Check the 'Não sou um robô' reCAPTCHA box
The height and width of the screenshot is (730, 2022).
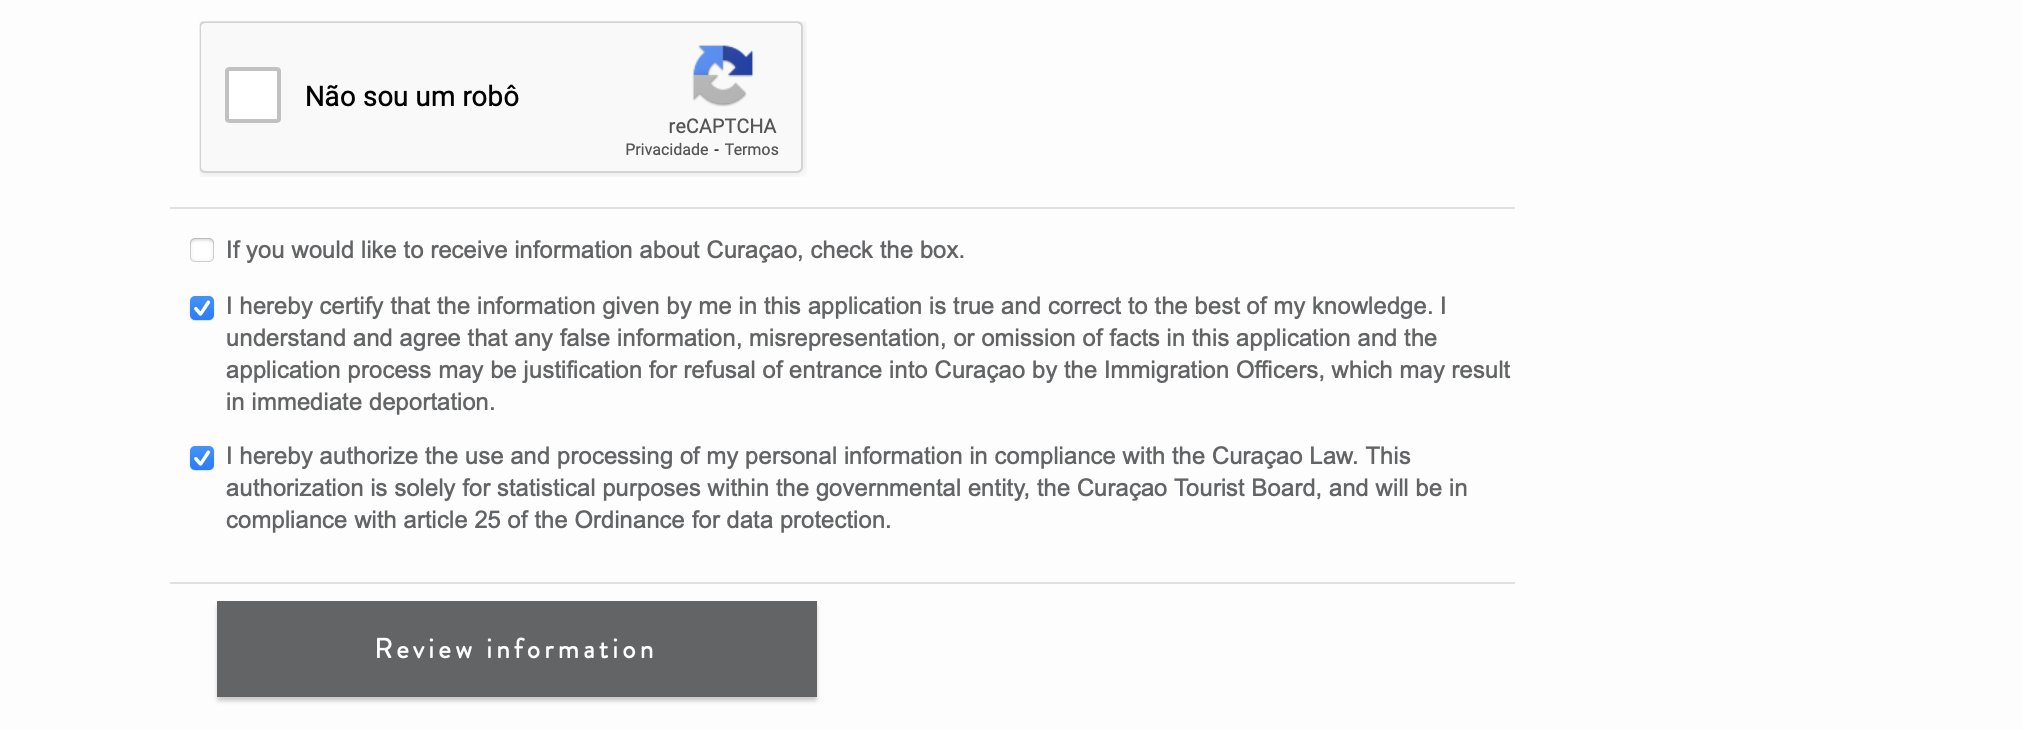[253, 95]
